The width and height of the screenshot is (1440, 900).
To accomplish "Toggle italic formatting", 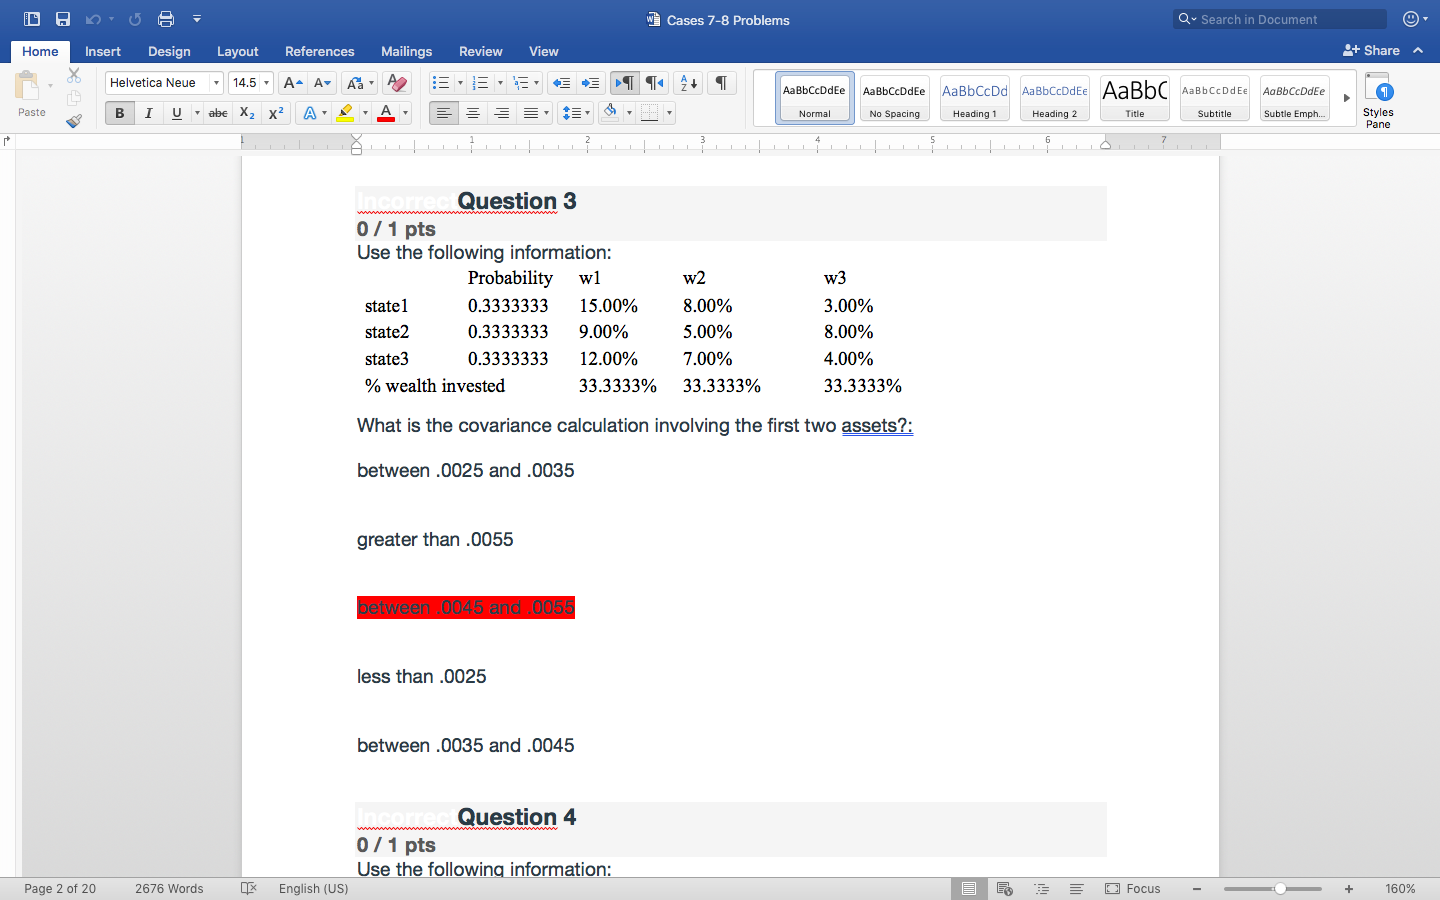I will click(148, 113).
